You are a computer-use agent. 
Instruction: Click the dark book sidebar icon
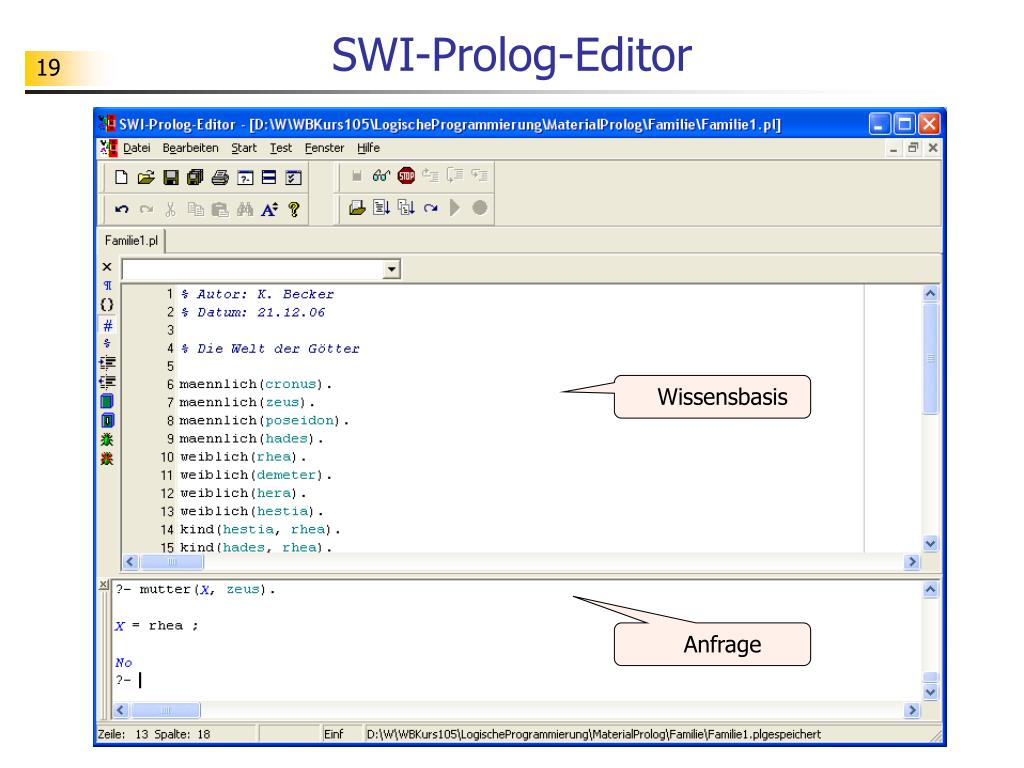[x=107, y=420]
